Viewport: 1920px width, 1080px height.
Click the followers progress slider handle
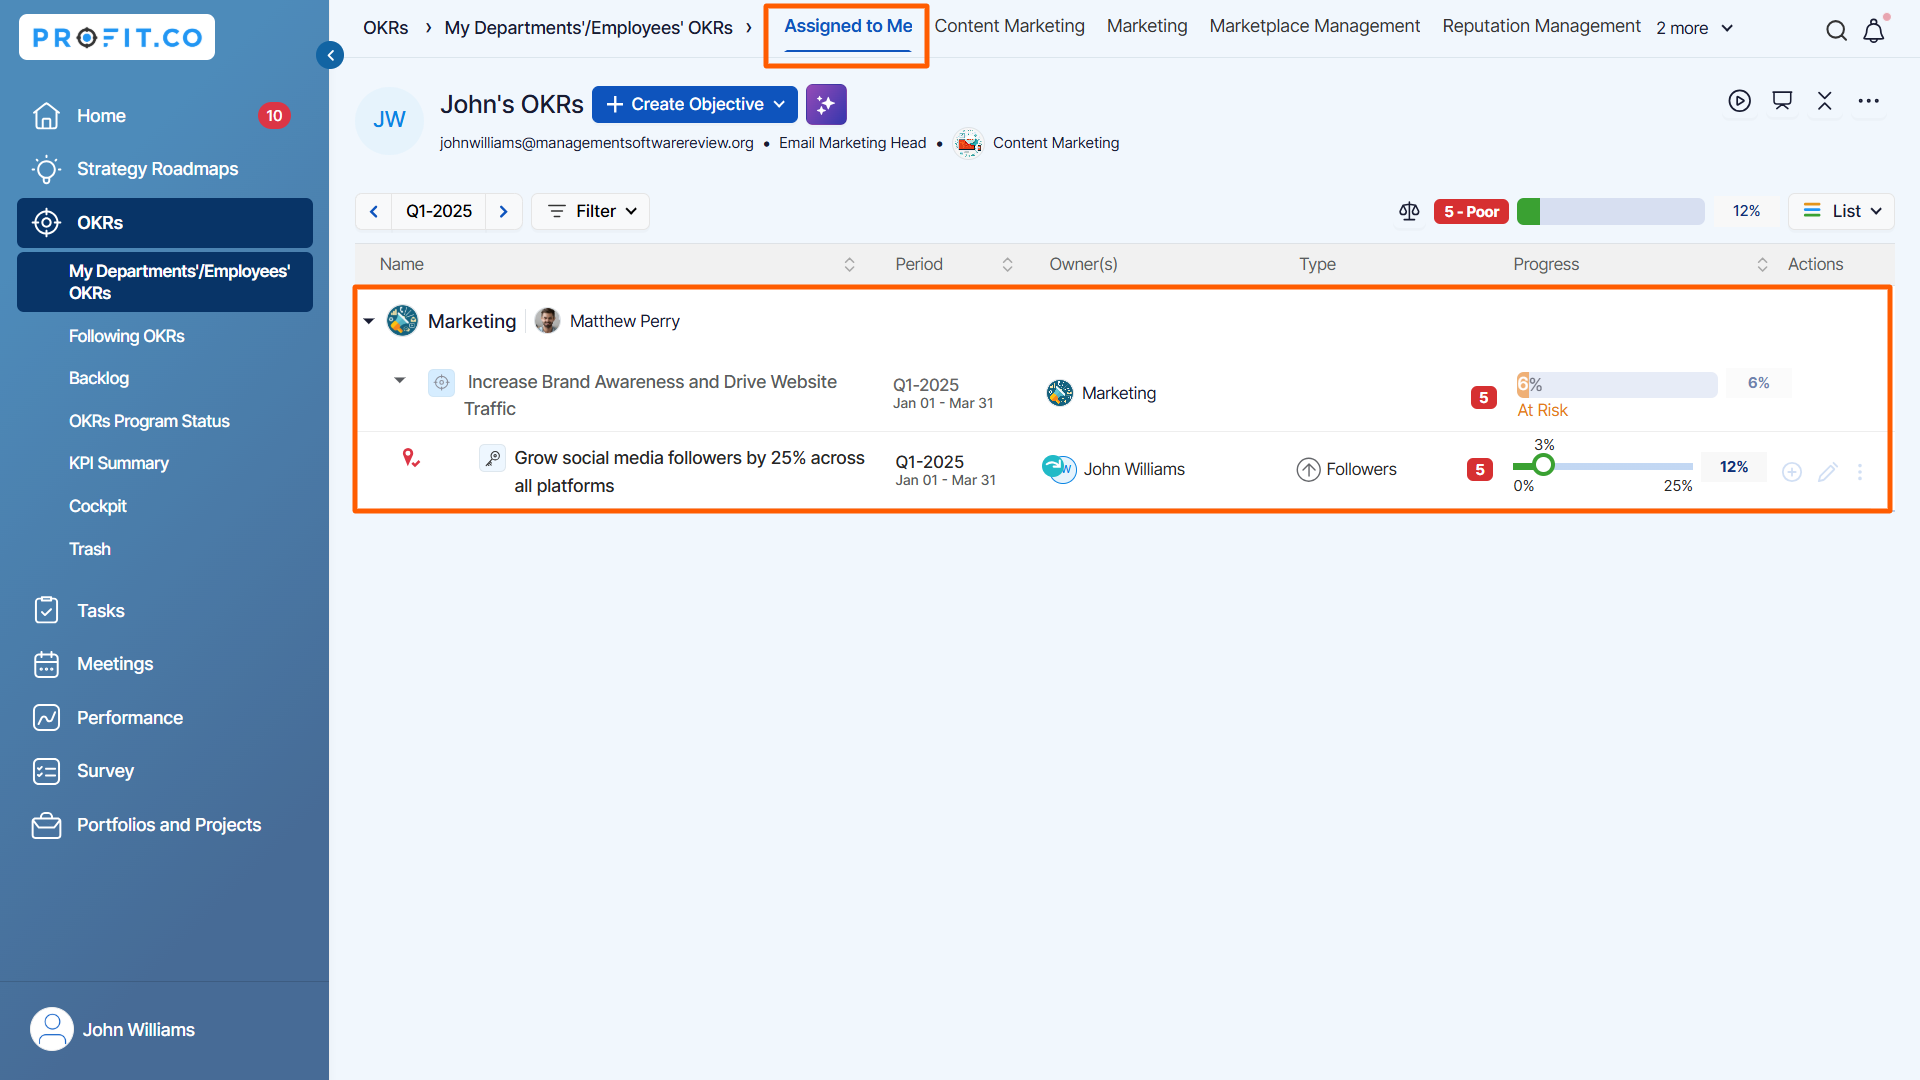click(1543, 465)
